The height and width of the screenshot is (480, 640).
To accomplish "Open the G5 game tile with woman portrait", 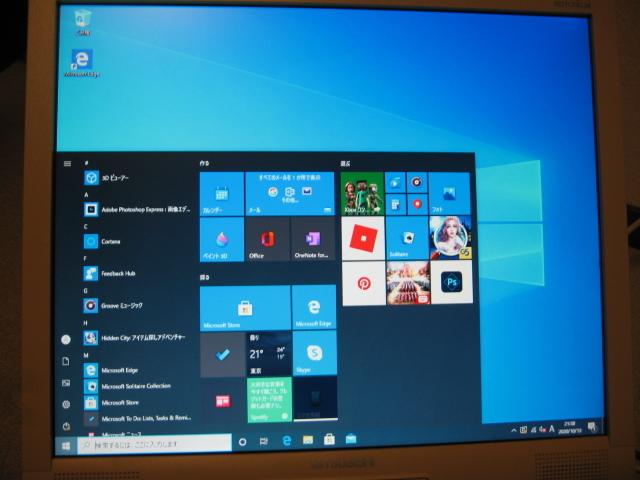I will 450,238.
